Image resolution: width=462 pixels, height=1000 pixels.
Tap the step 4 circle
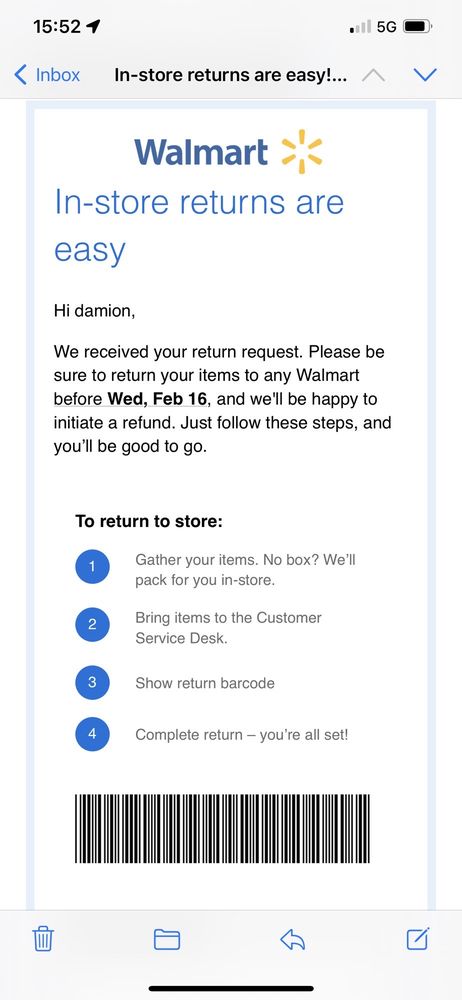click(92, 734)
